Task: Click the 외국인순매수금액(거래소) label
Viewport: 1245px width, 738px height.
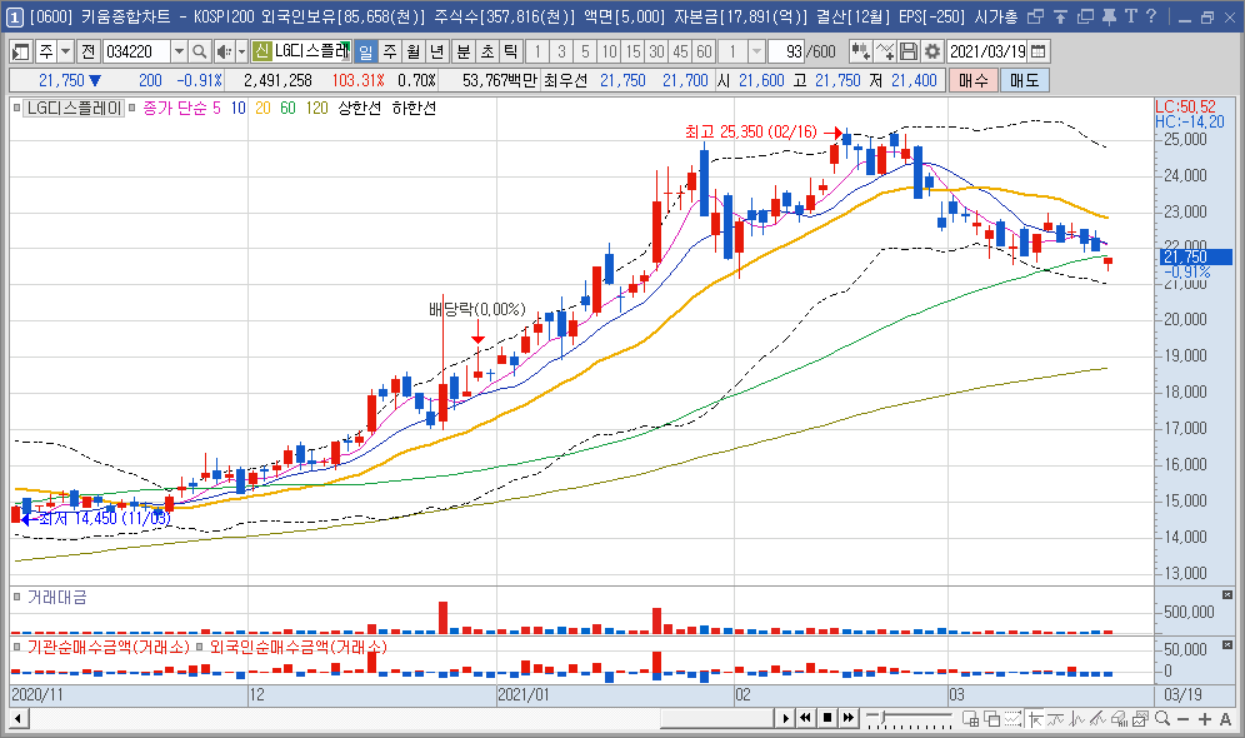Action: (297, 648)
